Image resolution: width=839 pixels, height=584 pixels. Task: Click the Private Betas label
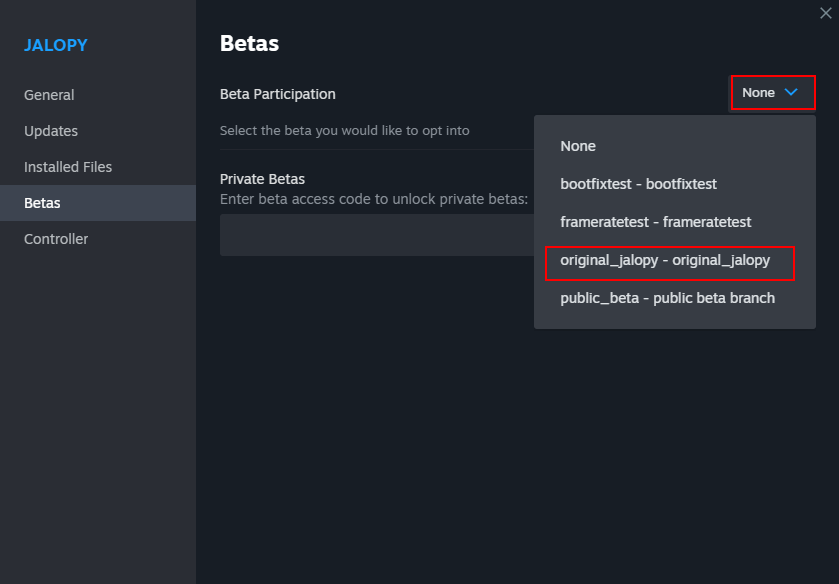click(262, 179)
